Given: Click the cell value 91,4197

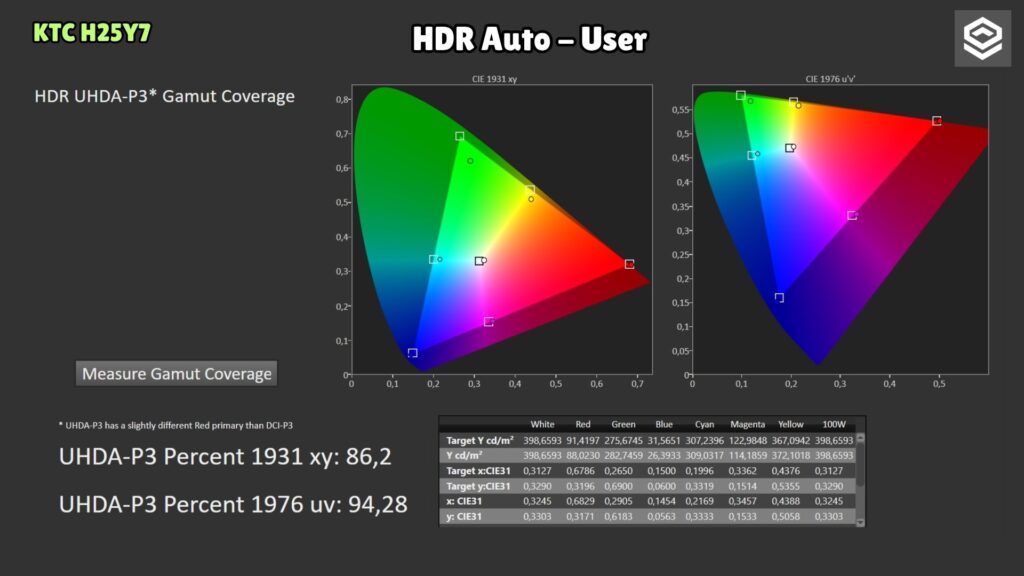Looking at the screenshot, I should (x=583, y=440).
